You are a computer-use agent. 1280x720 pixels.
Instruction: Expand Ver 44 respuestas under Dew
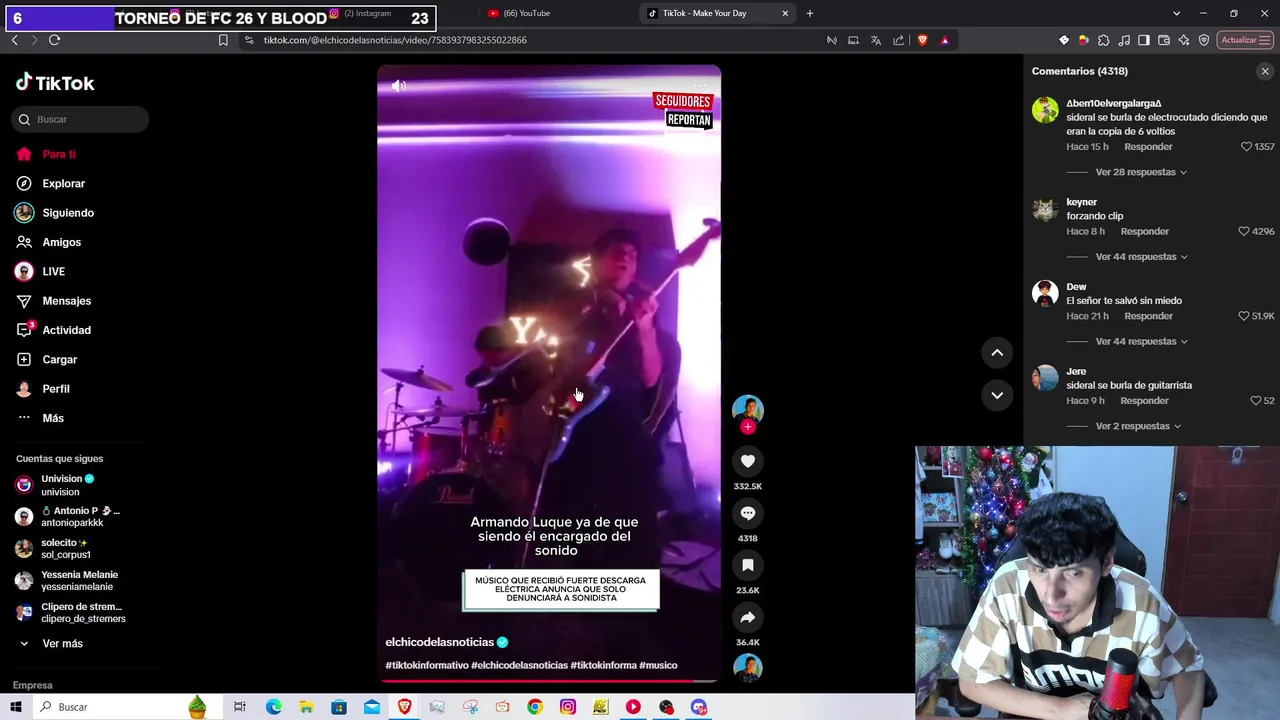pyautogui.click(x=1141, y=341)
